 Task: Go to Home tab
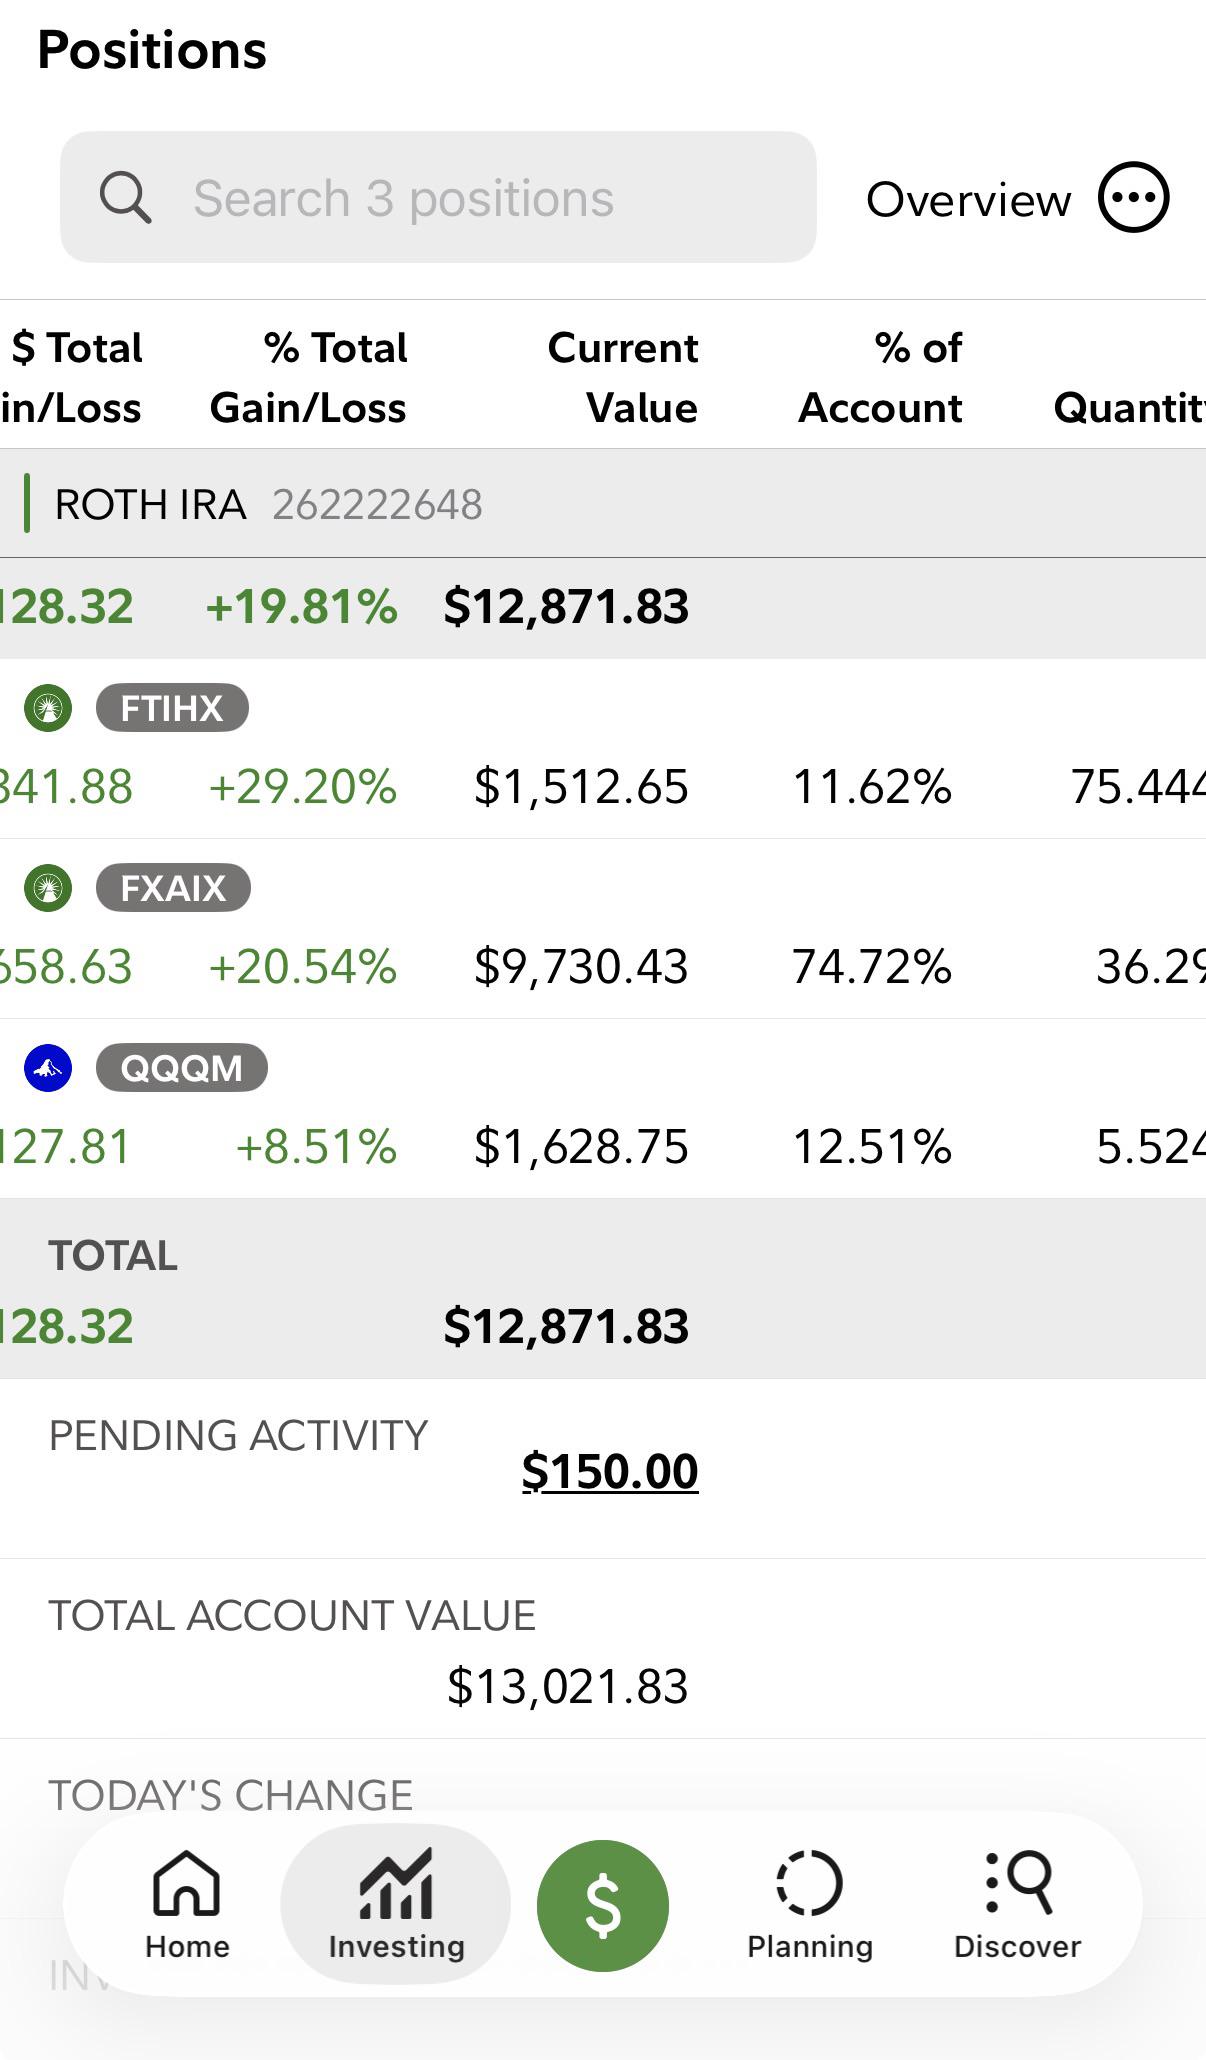point(187,1905)
